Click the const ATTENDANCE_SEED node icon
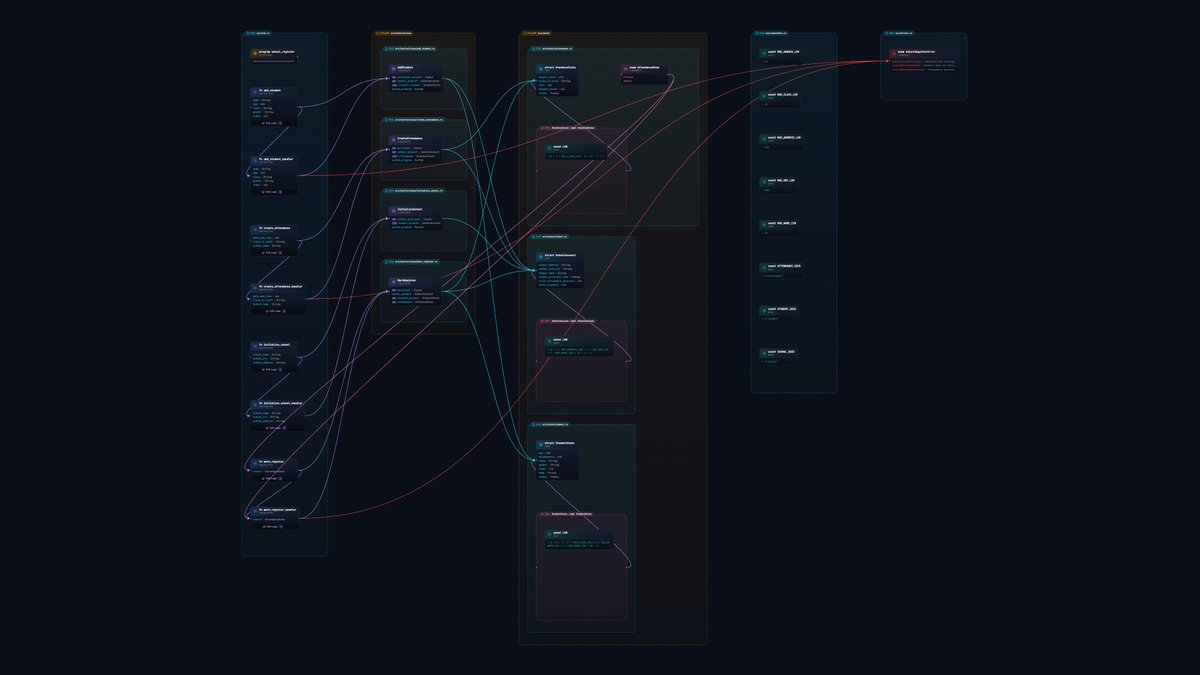 point(765,266)
